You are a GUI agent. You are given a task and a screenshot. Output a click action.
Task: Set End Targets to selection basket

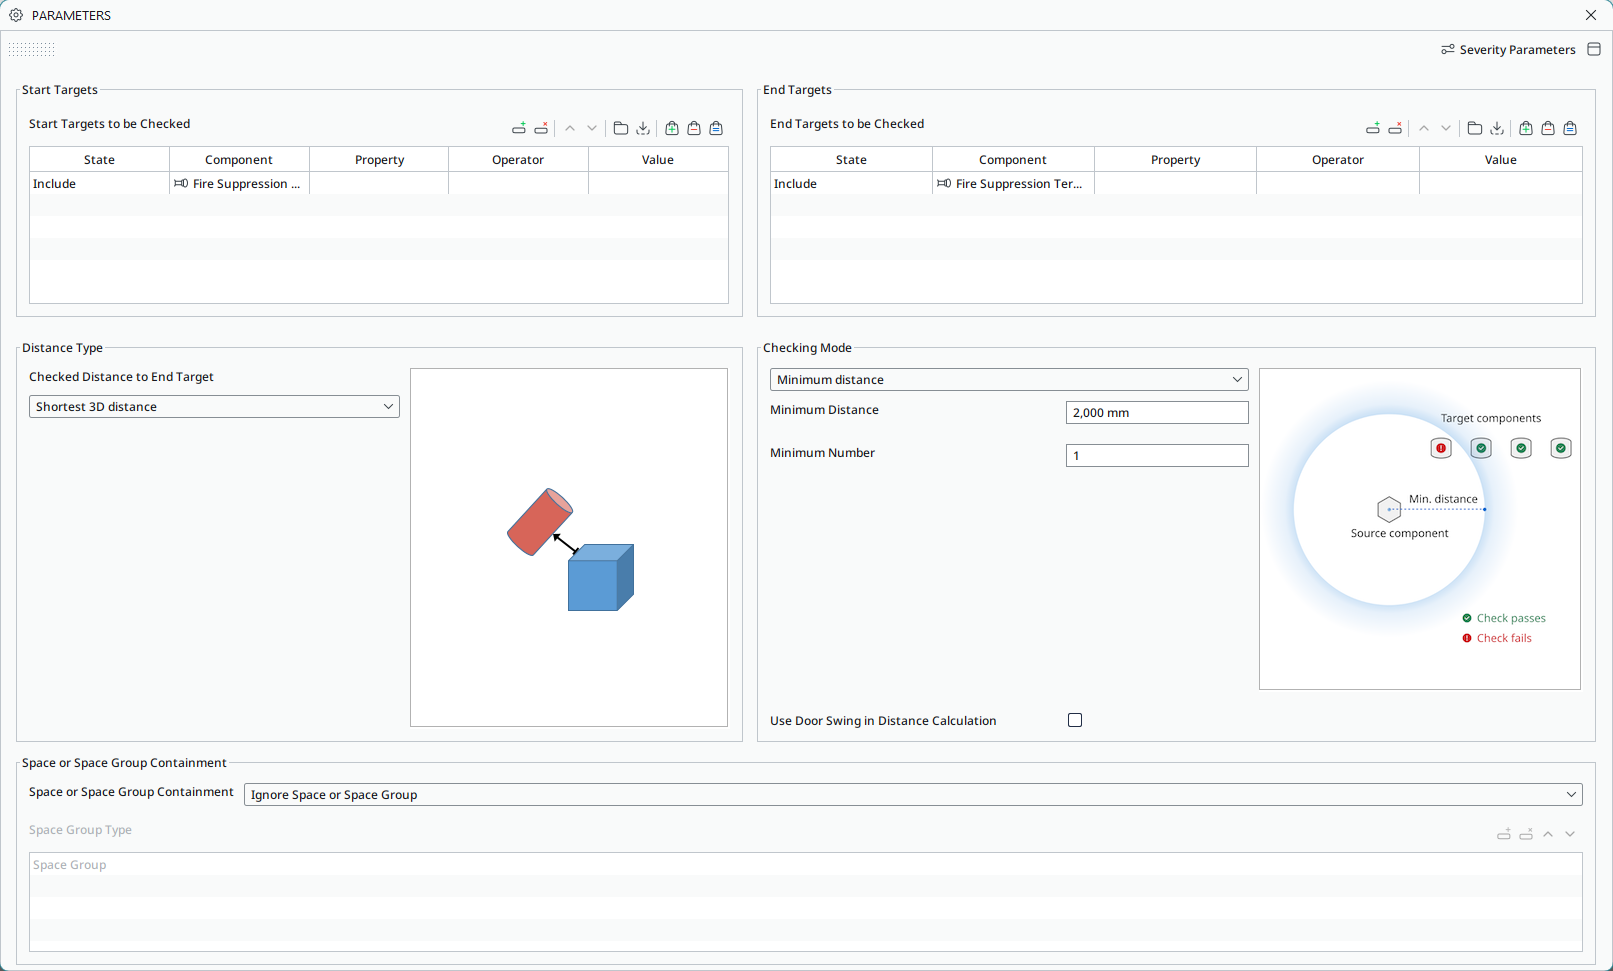pos(1570,128)
